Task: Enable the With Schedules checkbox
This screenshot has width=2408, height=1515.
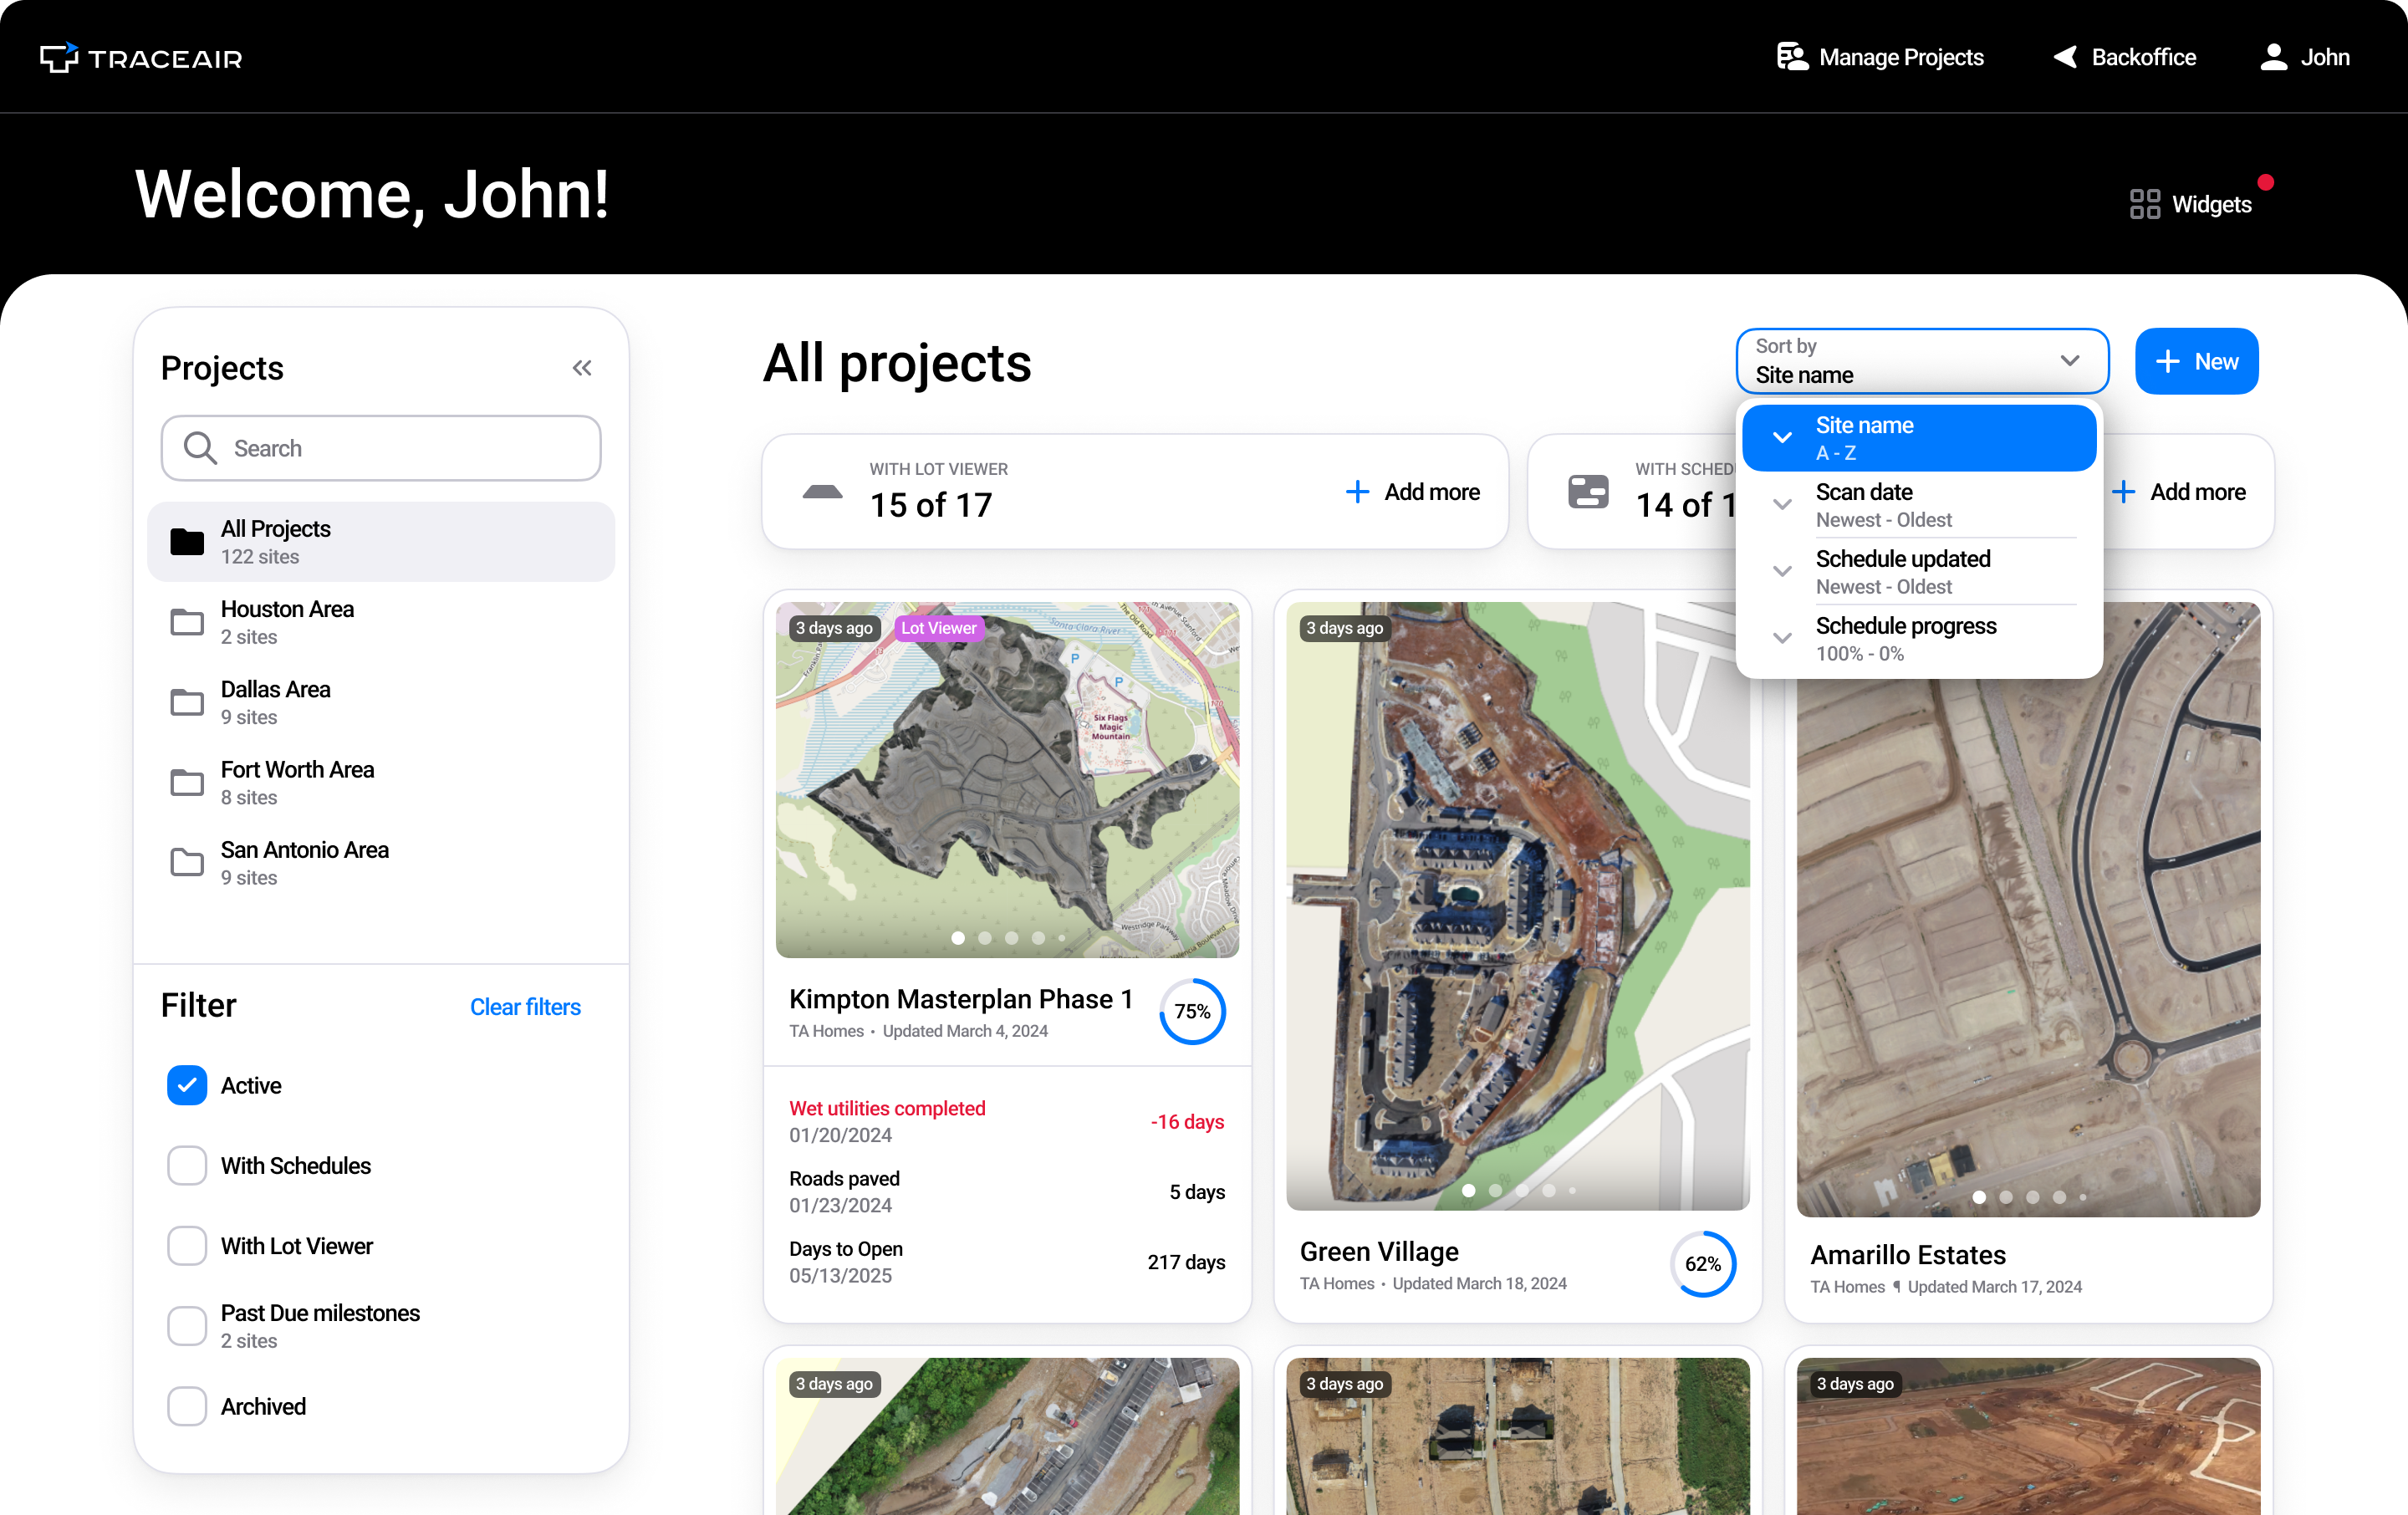Action: [187, 1165]
